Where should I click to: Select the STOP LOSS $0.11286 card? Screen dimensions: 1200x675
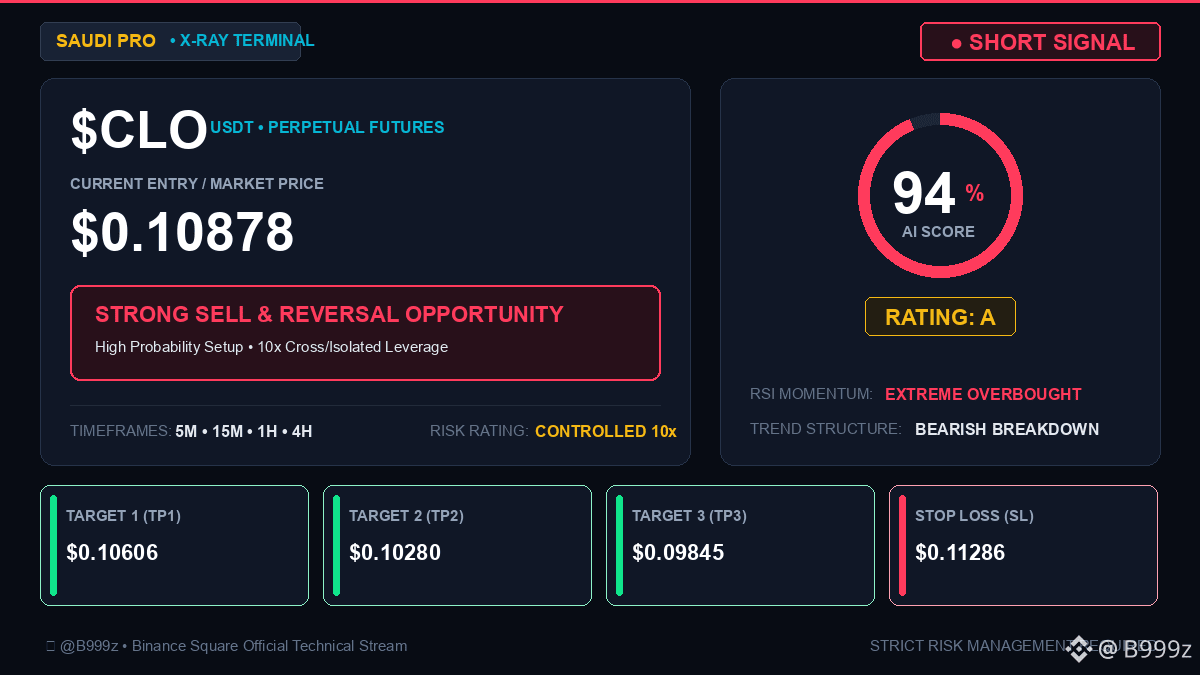1023,545
